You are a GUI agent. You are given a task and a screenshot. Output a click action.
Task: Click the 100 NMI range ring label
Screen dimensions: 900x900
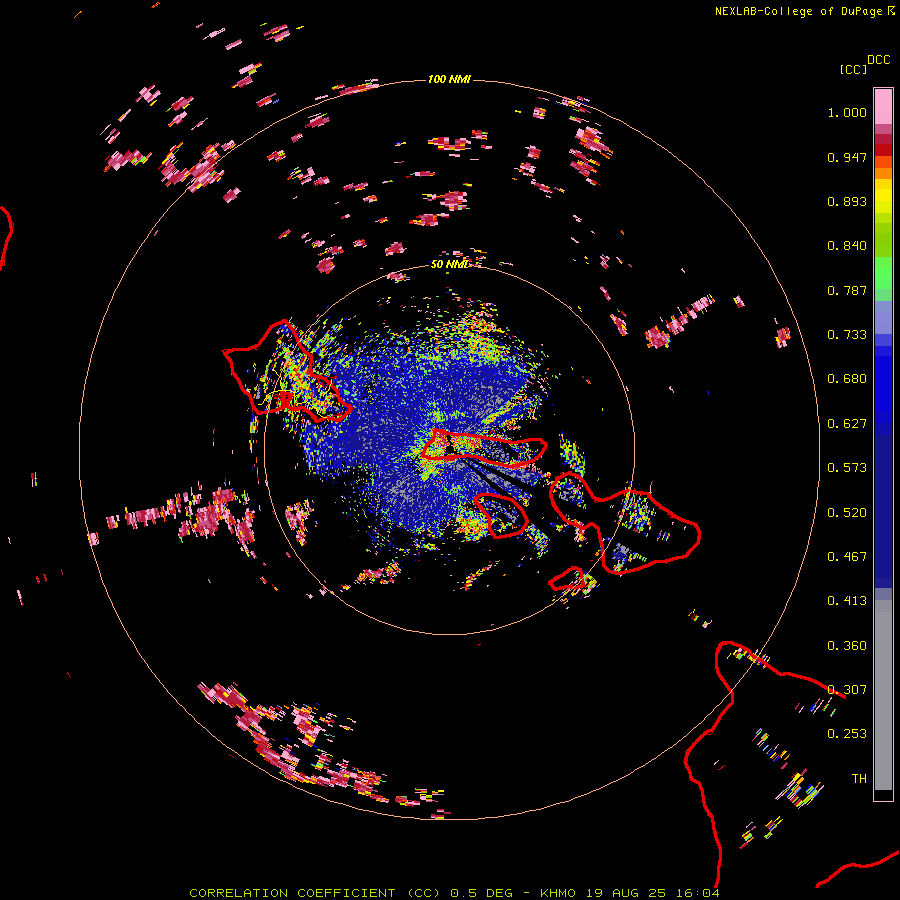449,79
